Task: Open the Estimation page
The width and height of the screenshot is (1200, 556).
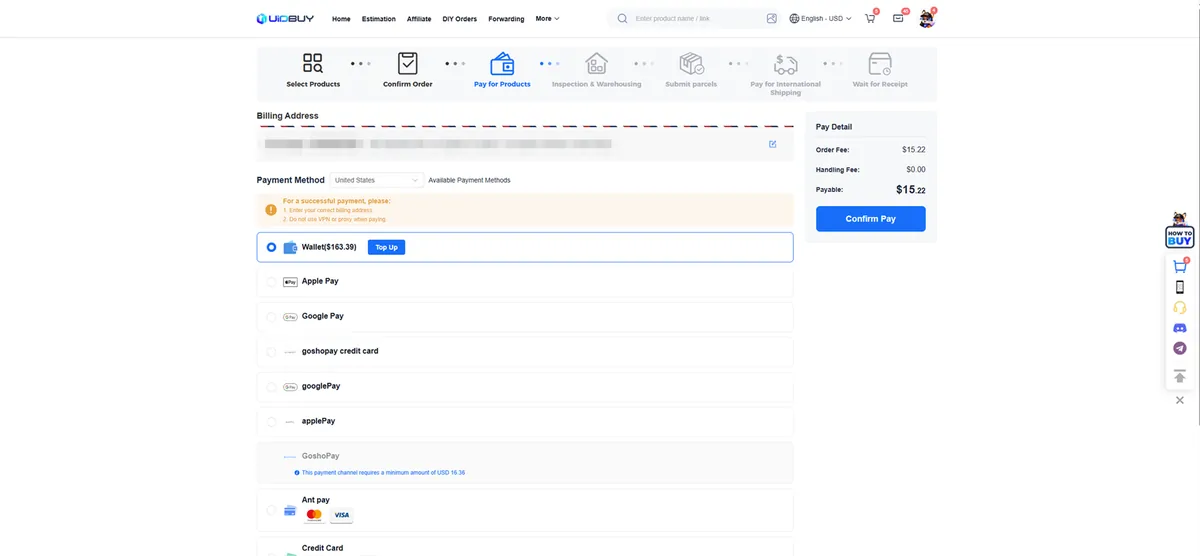Action: pos(379,19)
